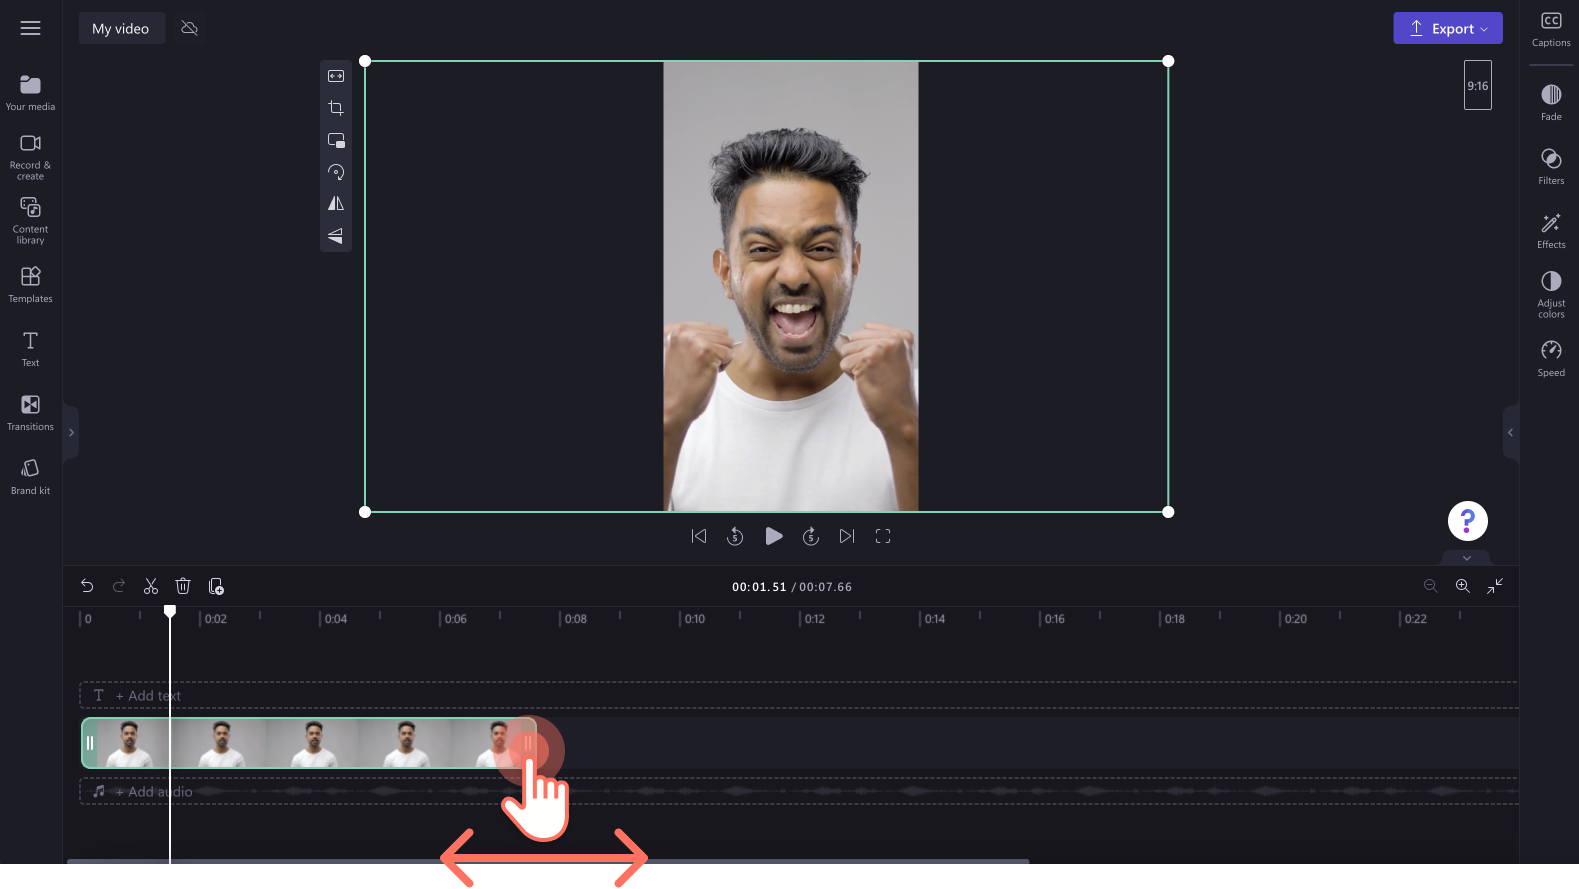The image size is (1579, 889).
Task: Click the clip's left trim handle
Action: (x=90, y=743)
